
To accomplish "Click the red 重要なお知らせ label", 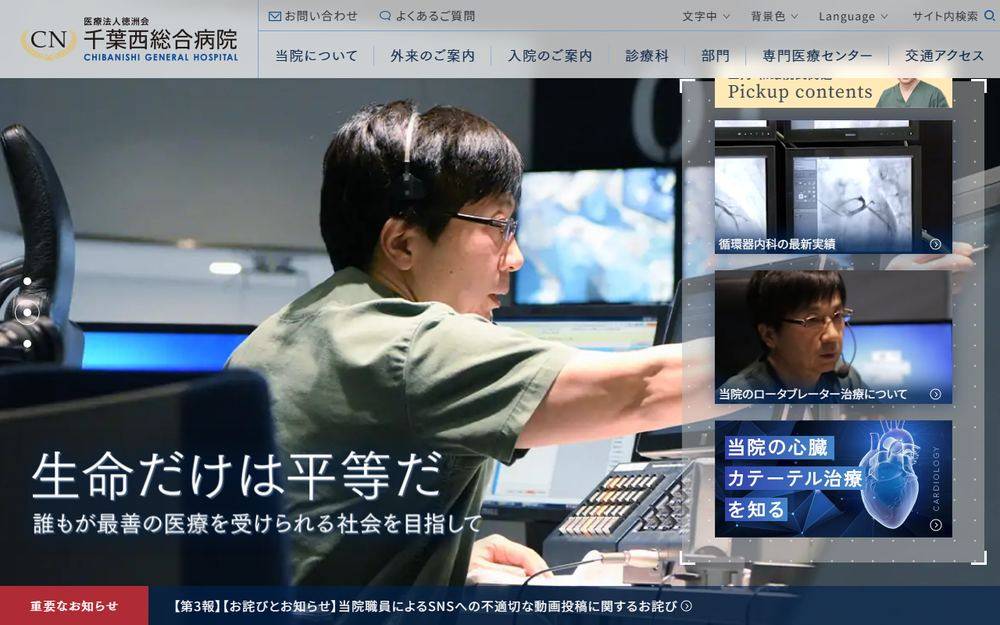I will [x=74, y=606].
